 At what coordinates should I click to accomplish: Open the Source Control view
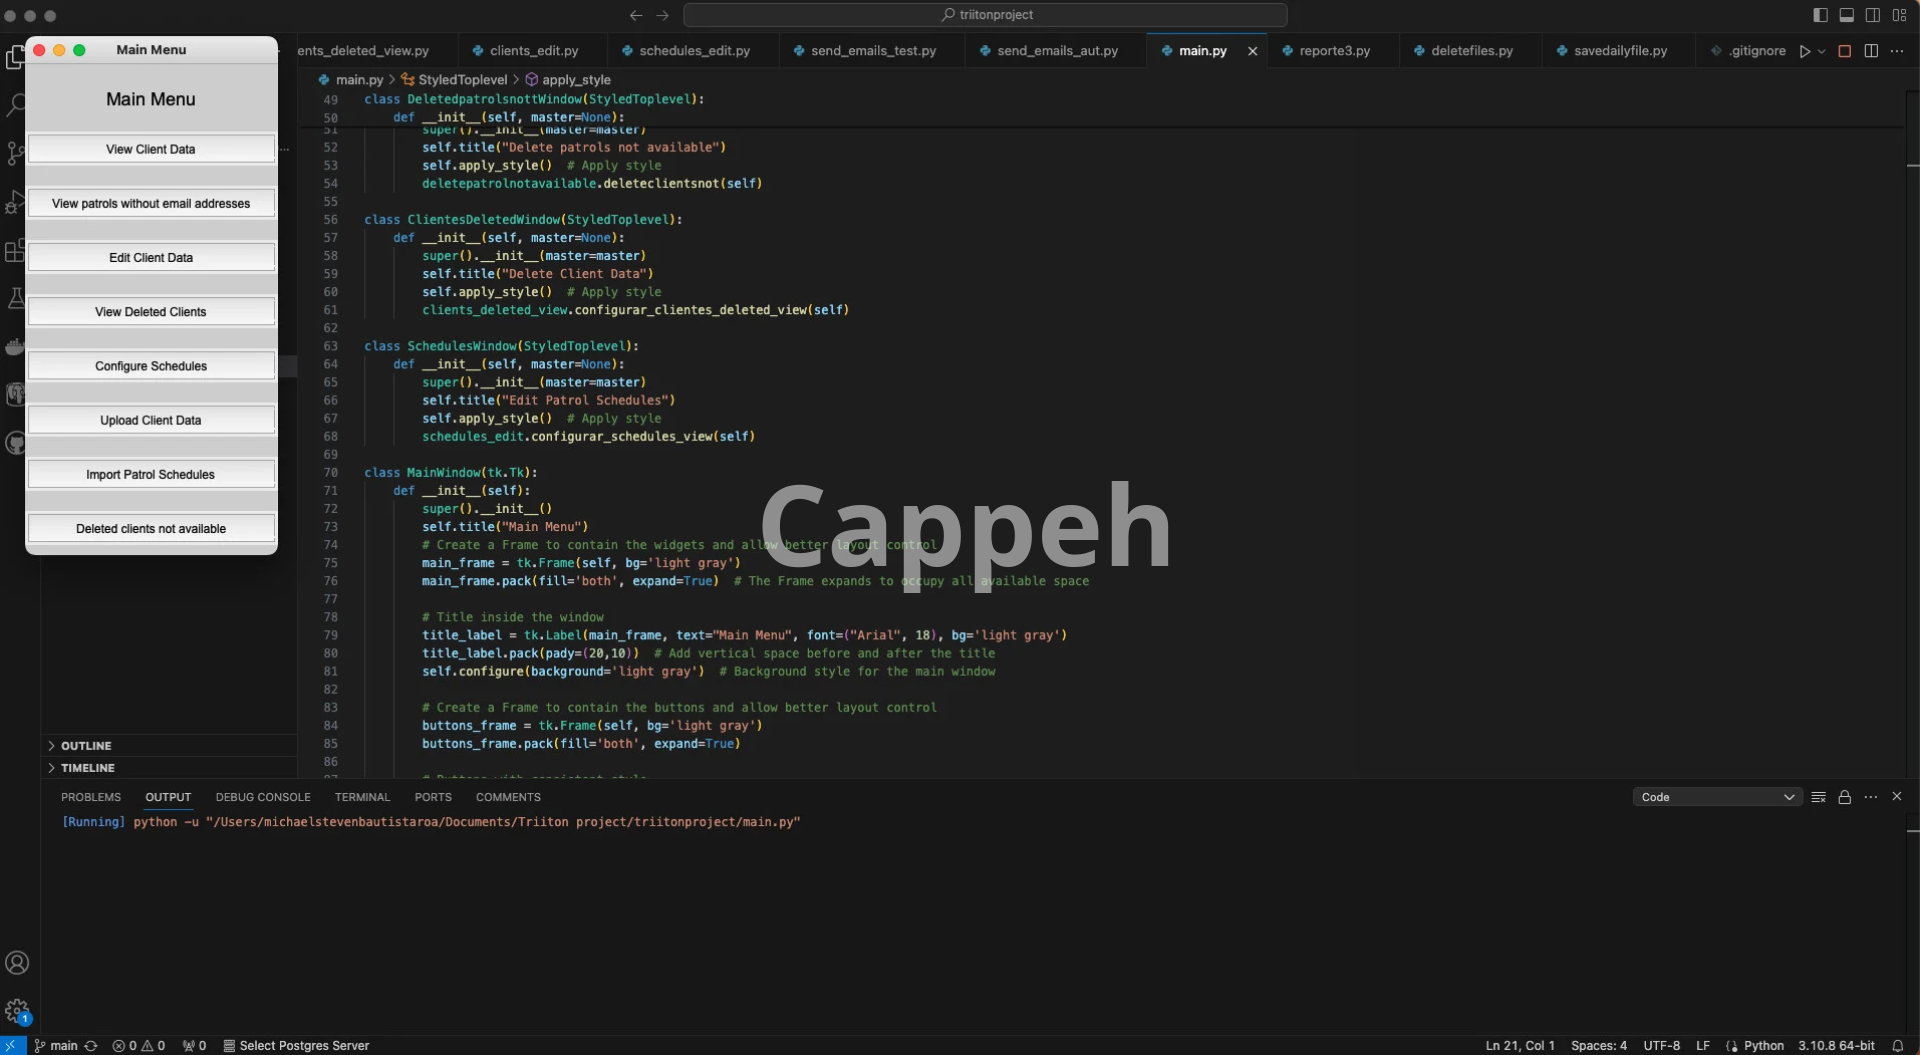[x=16, y=153]
